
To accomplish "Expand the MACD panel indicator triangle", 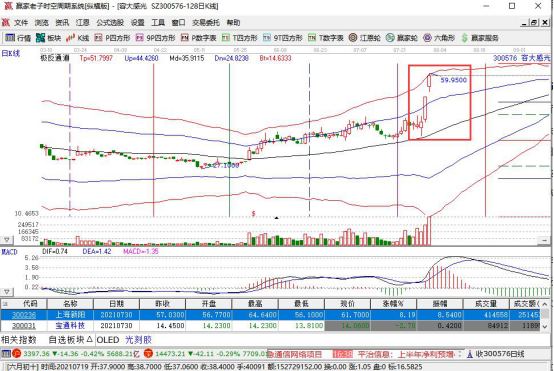I will point(7,292).
